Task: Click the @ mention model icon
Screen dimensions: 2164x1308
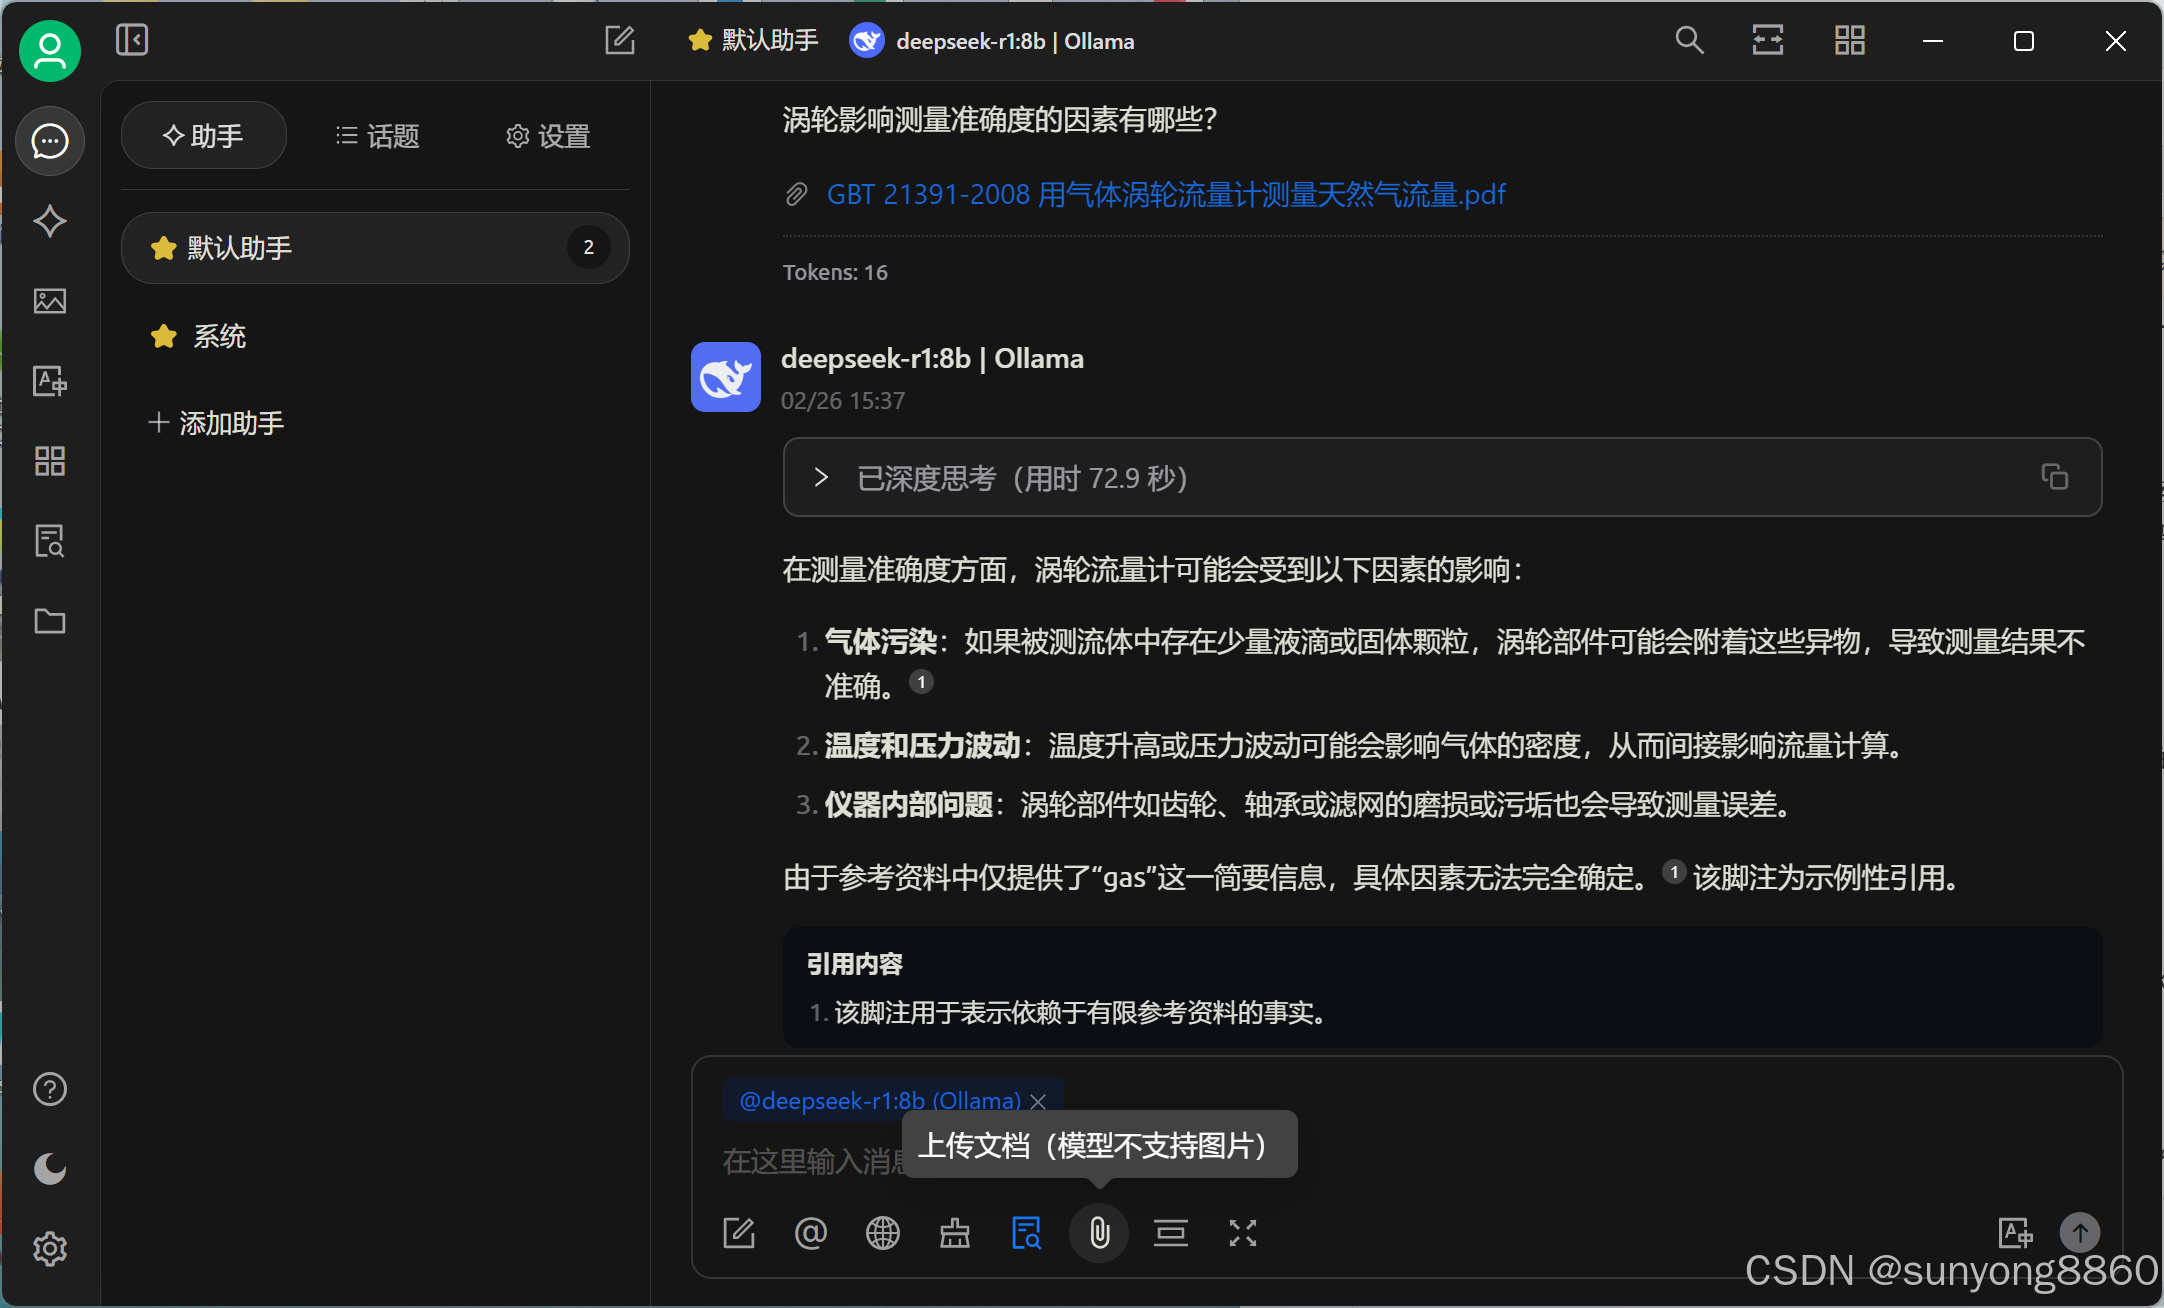Action: [810, 1233]
